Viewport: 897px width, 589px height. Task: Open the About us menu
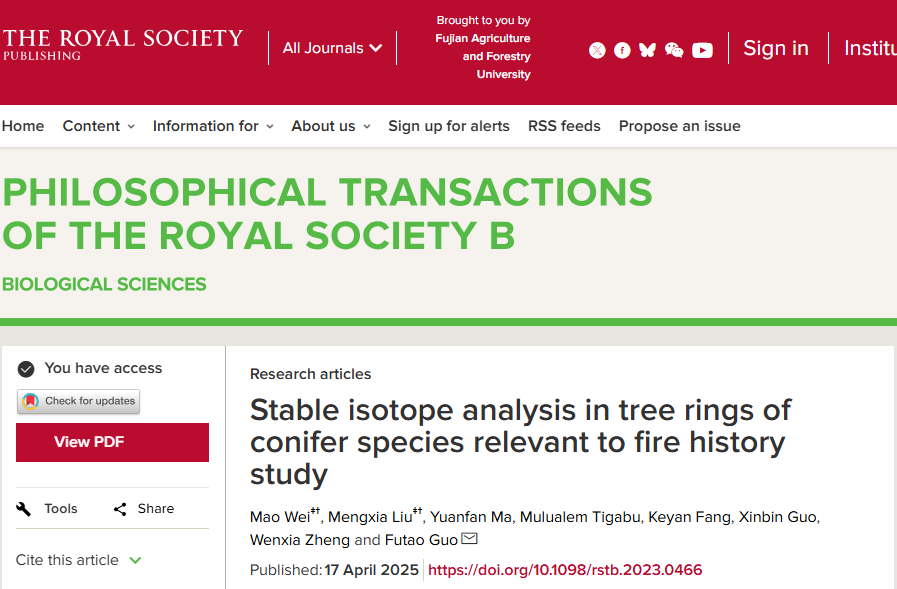point(330,126)
